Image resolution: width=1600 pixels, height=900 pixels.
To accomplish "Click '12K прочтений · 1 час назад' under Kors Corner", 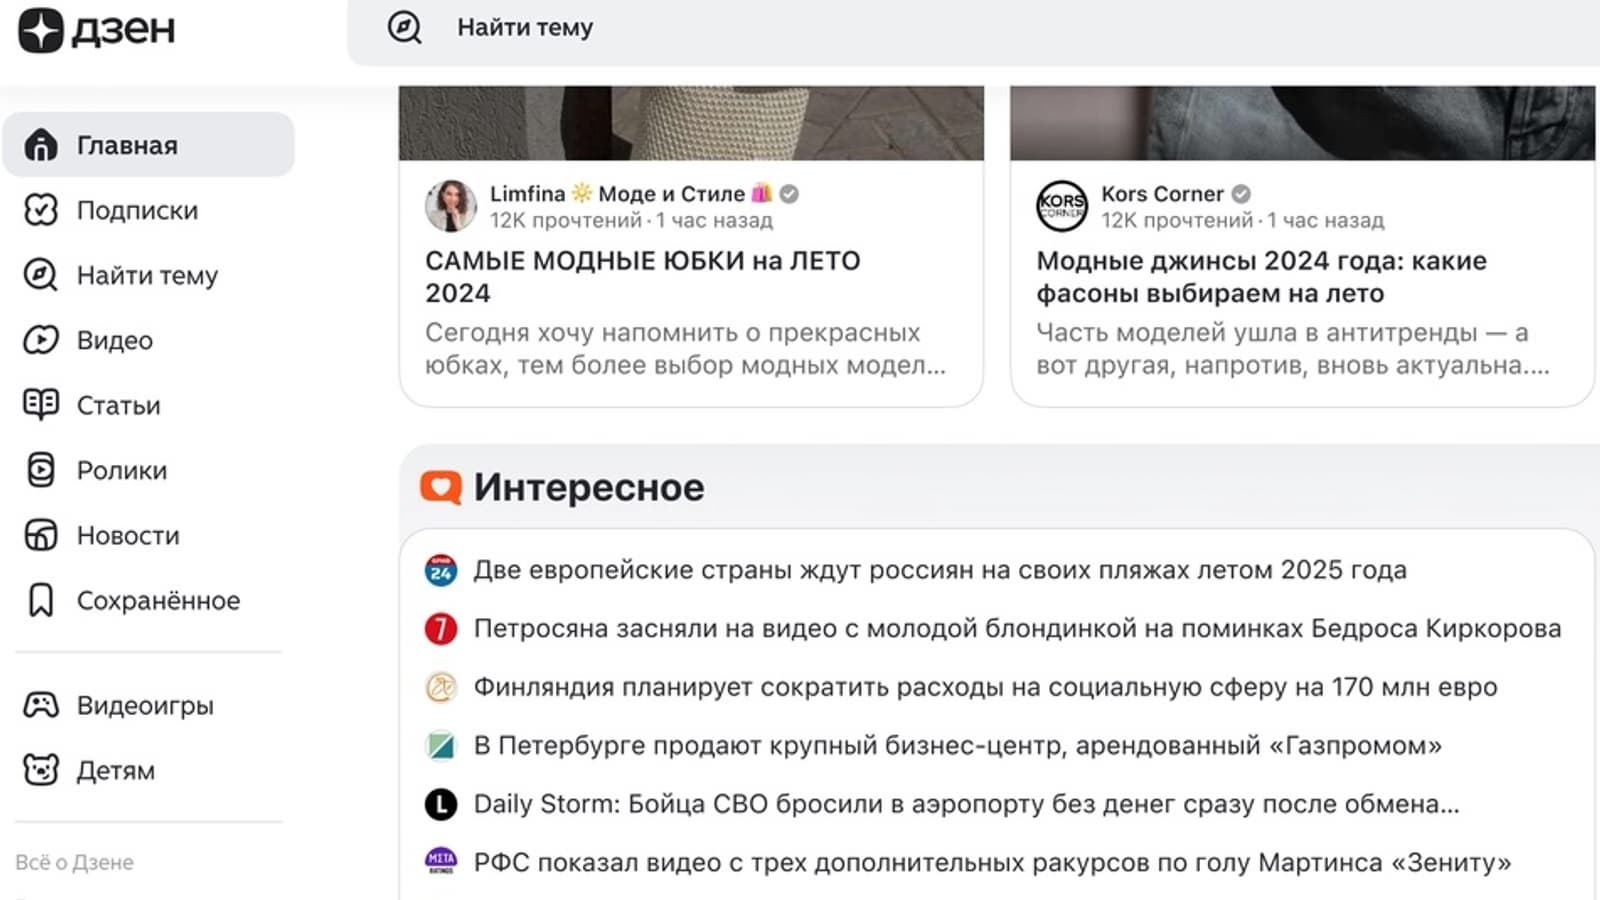I will click(1243, 220).
